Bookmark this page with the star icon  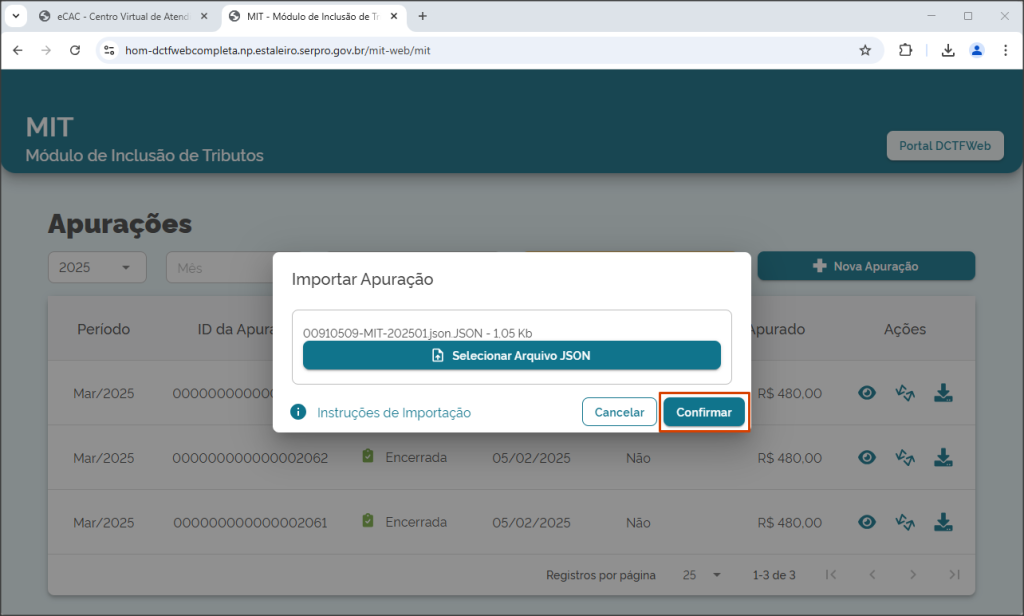point(865,50)
